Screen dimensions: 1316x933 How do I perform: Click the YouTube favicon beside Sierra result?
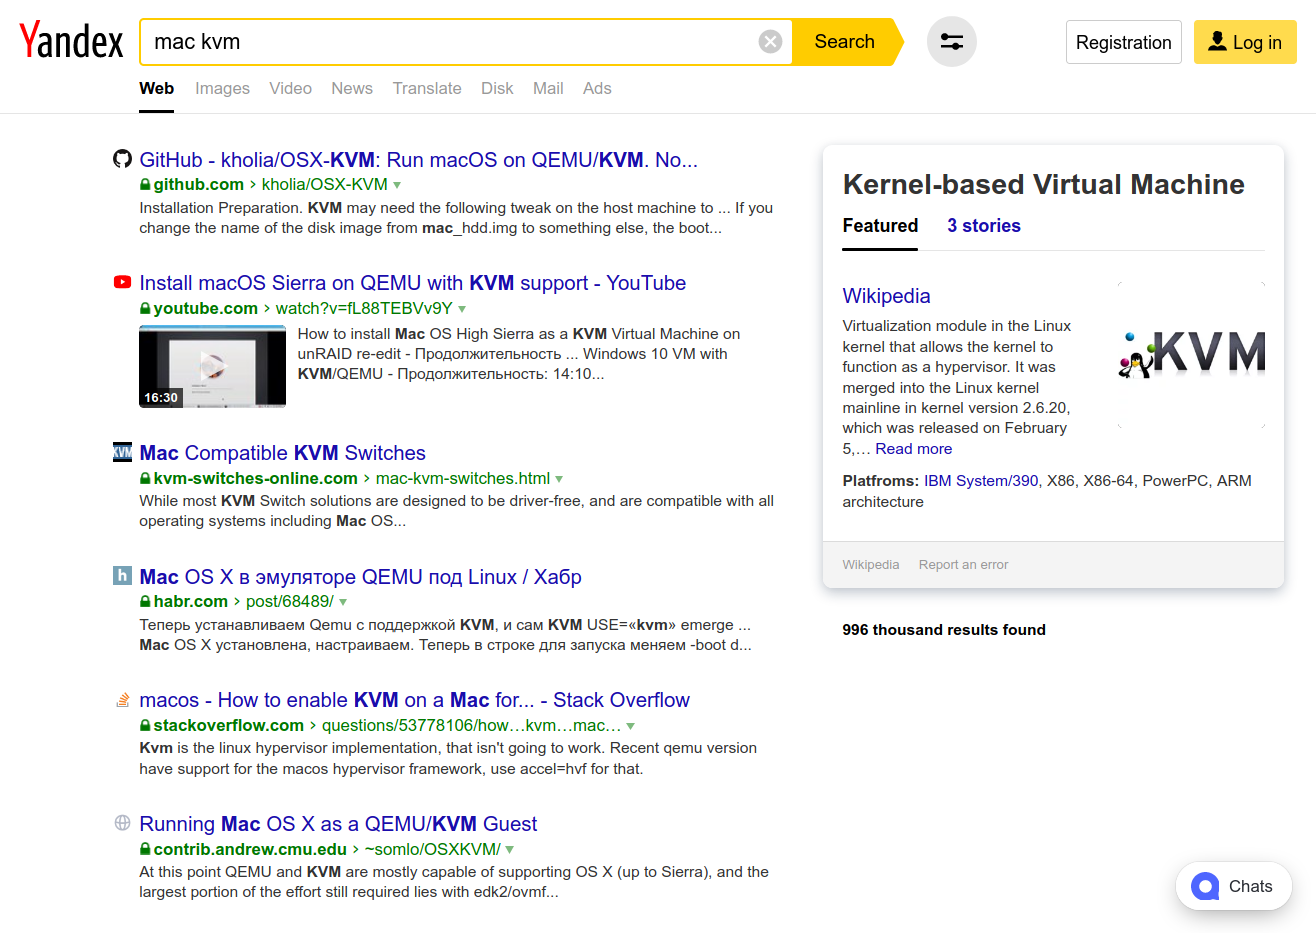[122, 282]
